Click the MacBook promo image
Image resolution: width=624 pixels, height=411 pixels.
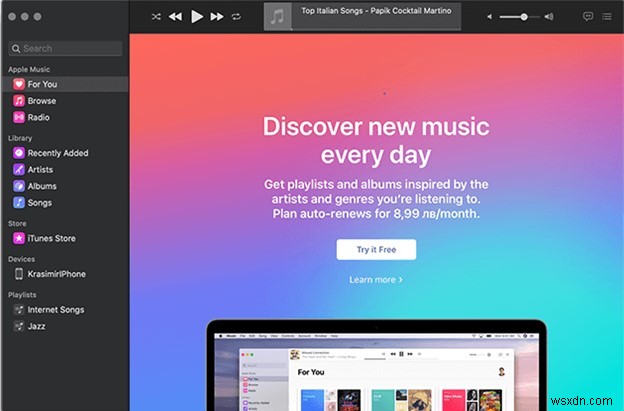point(376,365)
